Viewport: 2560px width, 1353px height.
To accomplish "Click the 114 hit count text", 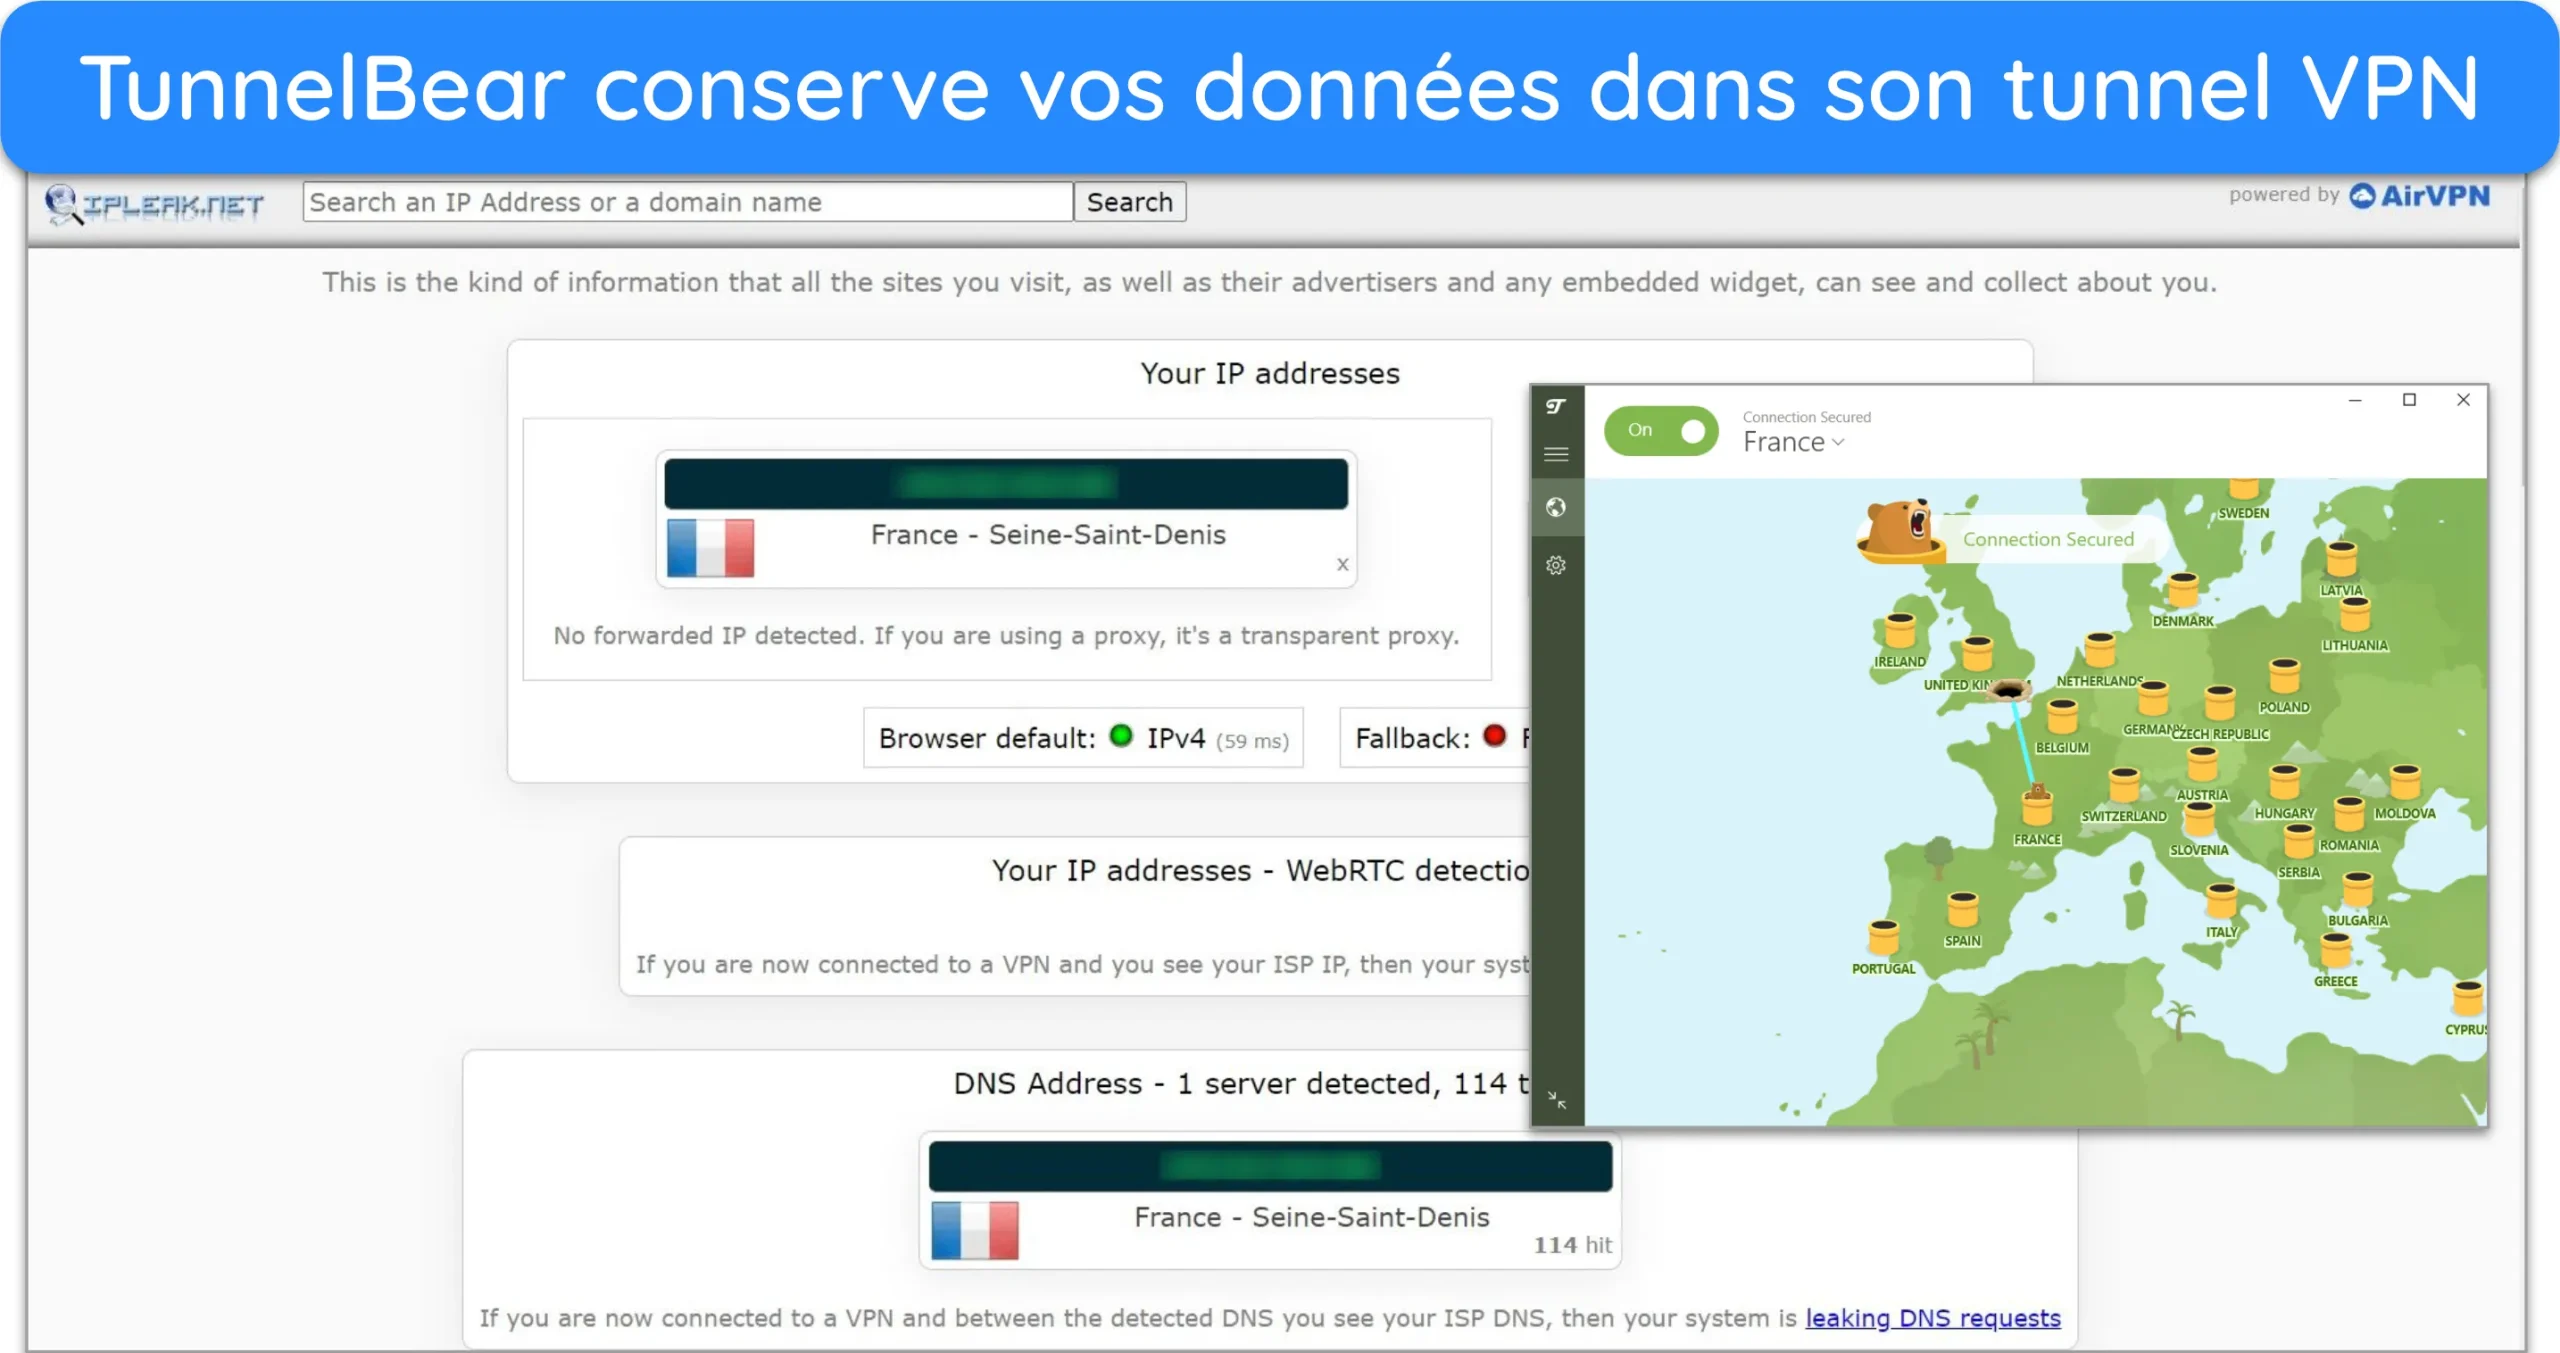I will (1573, 1245).
